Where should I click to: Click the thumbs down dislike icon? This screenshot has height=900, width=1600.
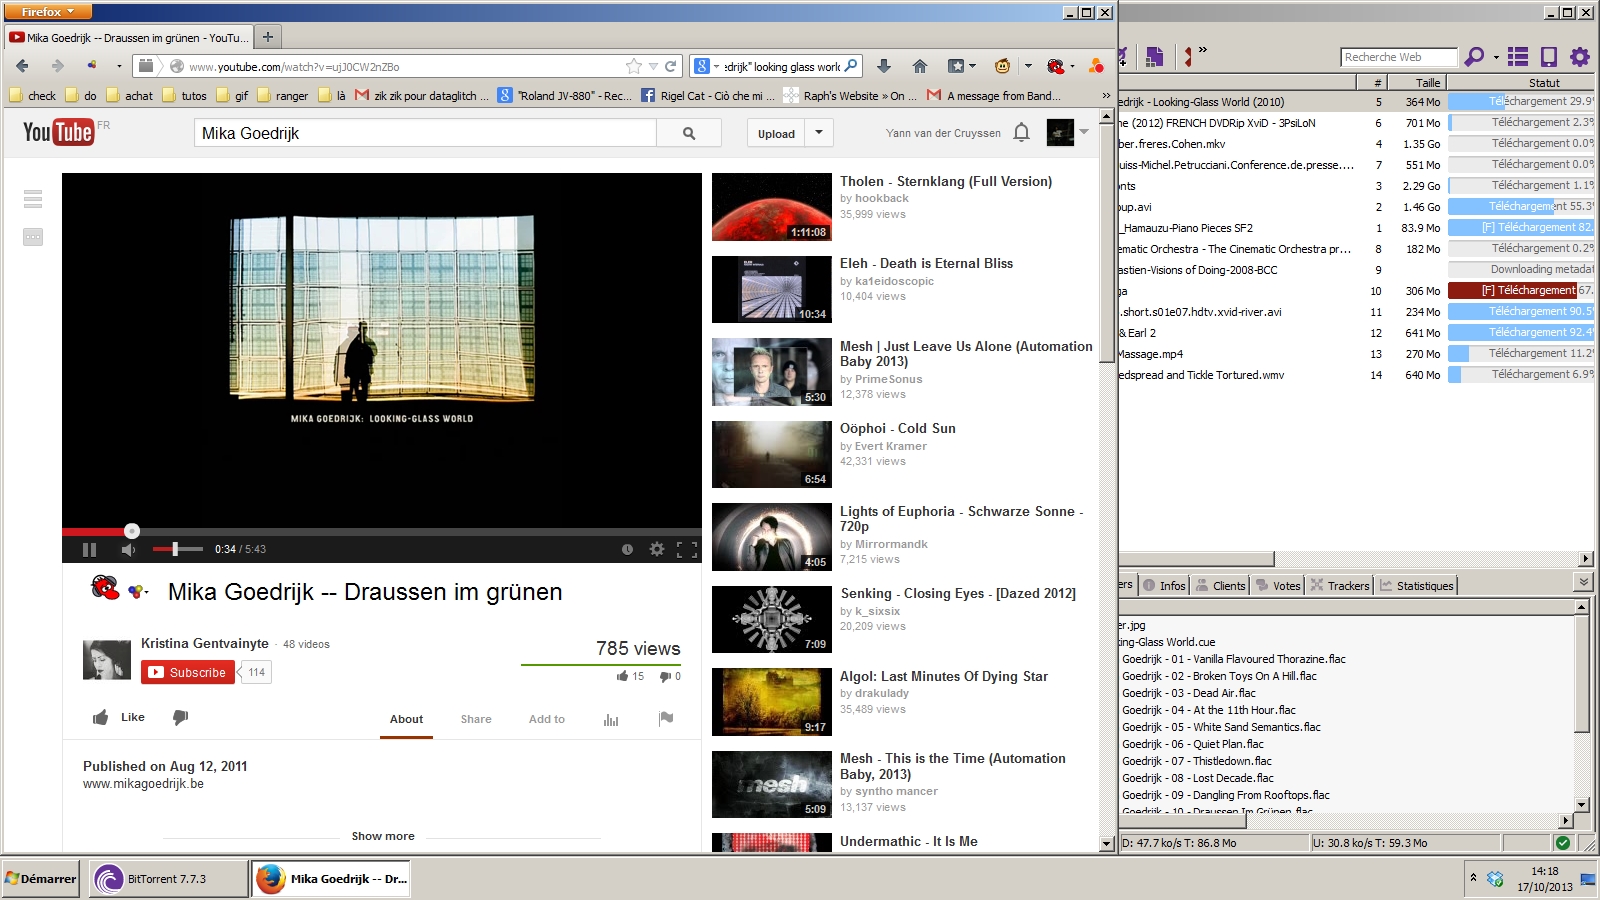[181, 717]
